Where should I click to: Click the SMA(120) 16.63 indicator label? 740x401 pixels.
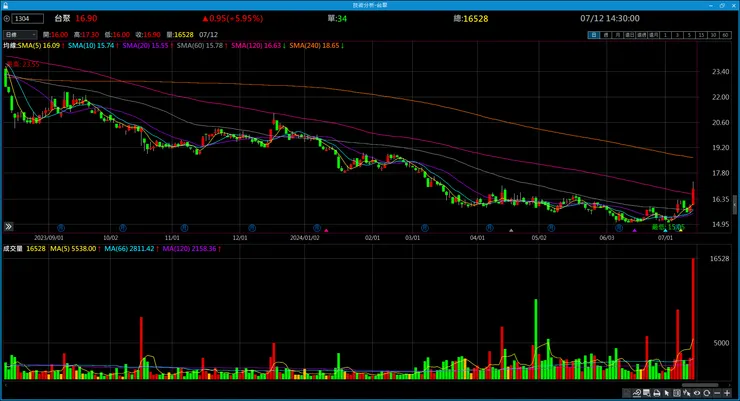258,46
